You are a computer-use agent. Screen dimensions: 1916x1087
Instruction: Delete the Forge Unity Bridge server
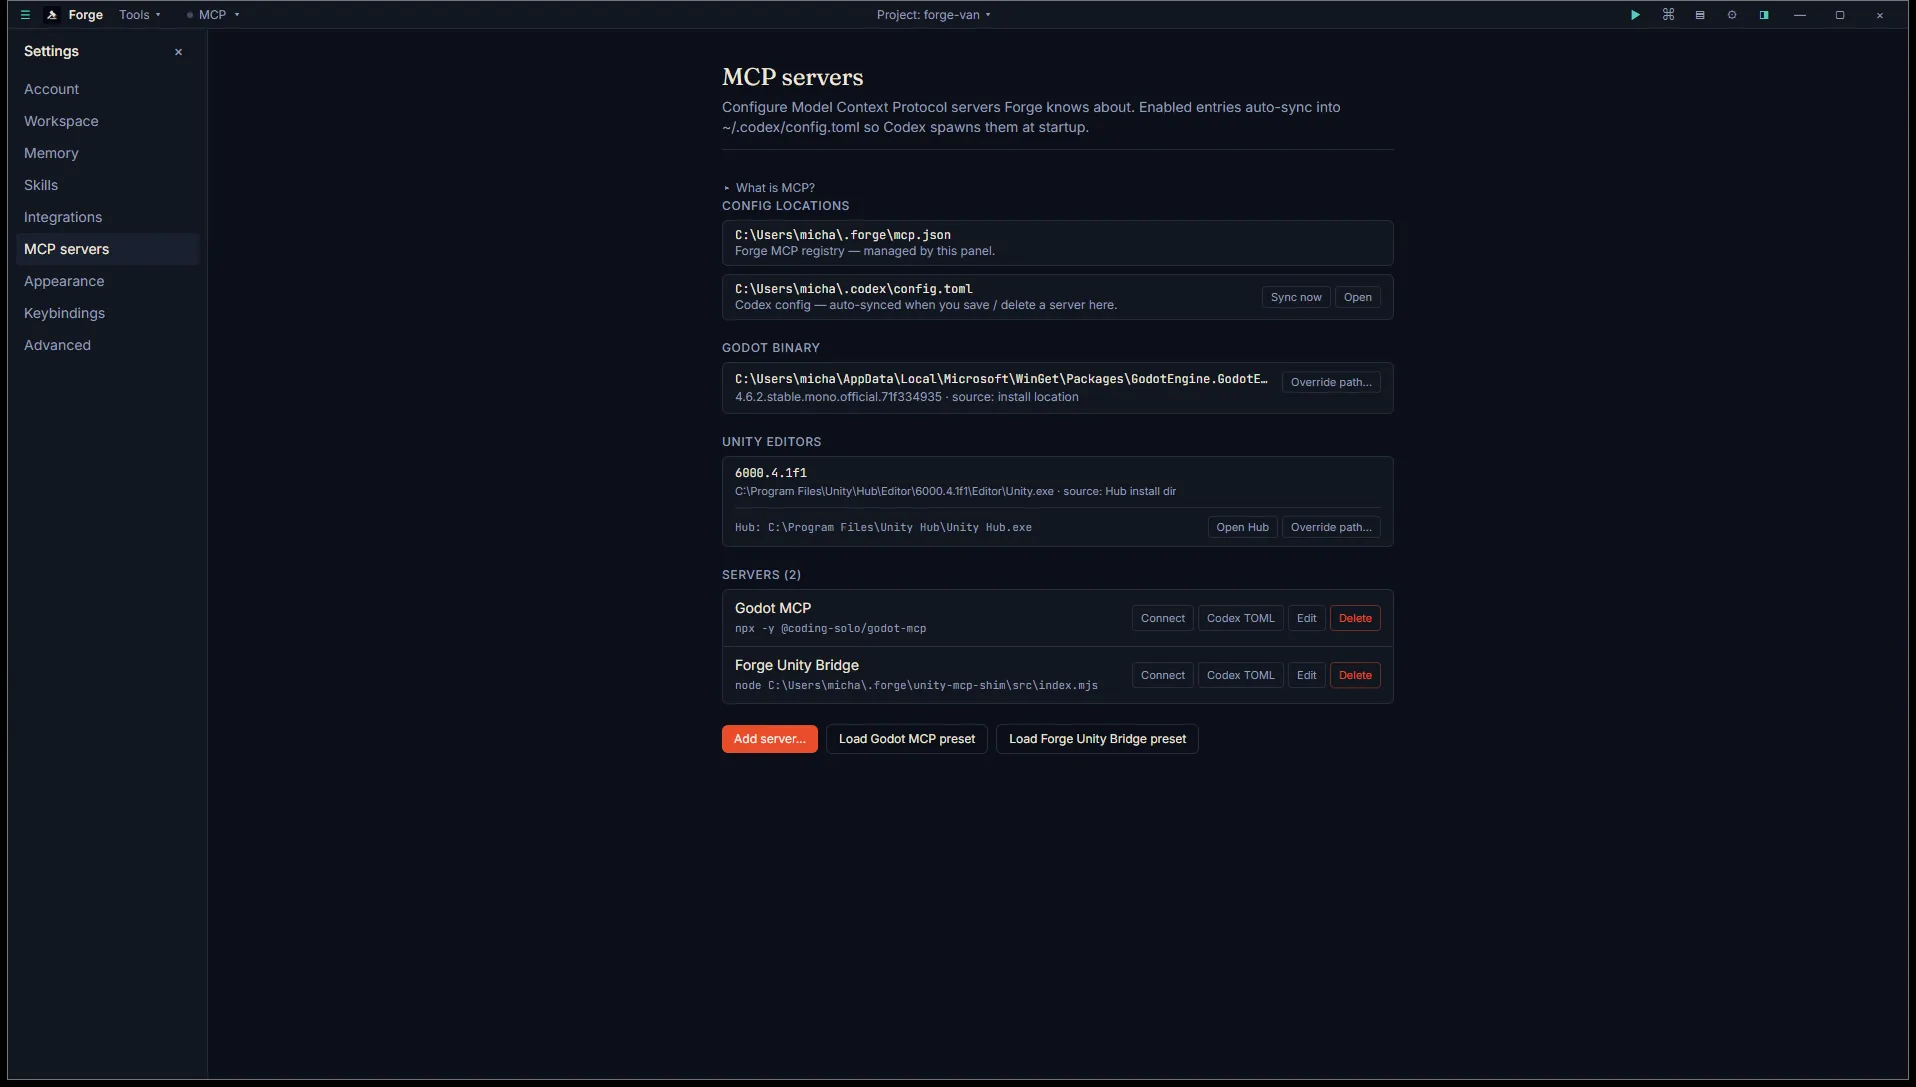[1355, 675]
